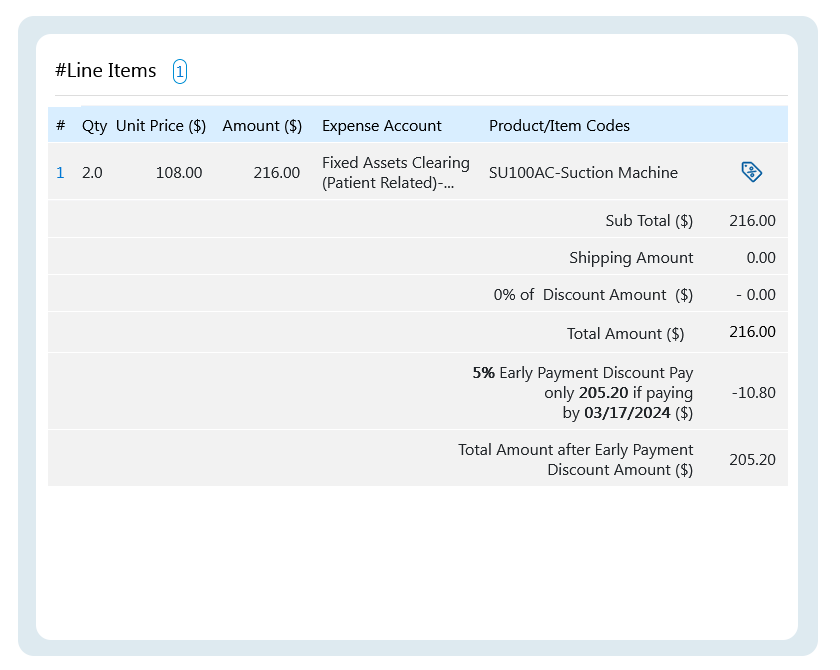Click the percentage symbol inside the tag icon
Viewport: 840px width, 670px height.
point(750,172)
